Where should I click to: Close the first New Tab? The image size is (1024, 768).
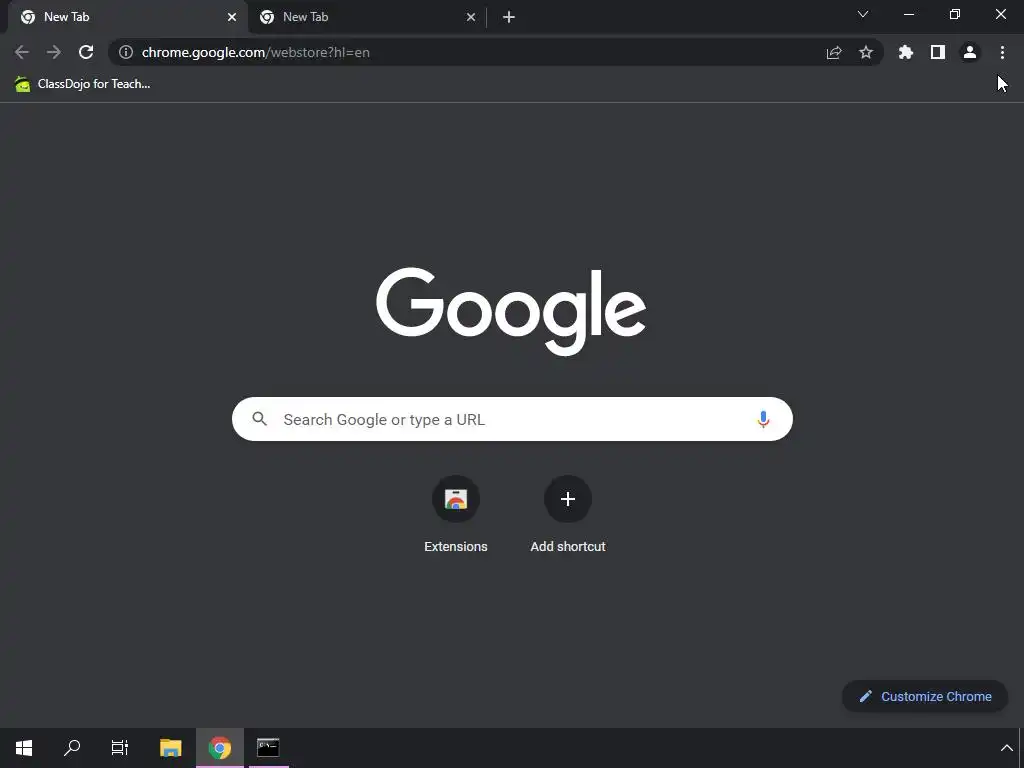232,17
